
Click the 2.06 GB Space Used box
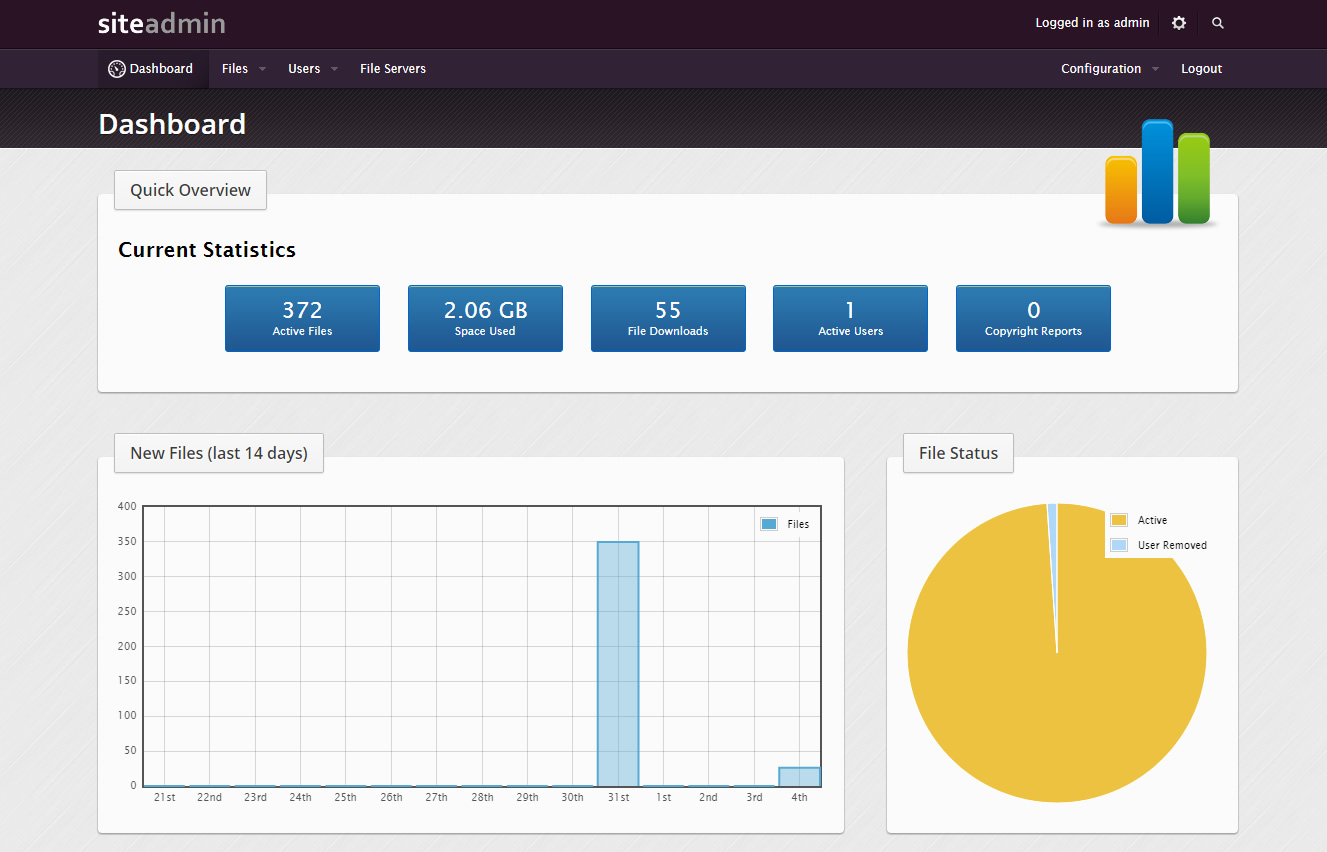tap(485, 318)
